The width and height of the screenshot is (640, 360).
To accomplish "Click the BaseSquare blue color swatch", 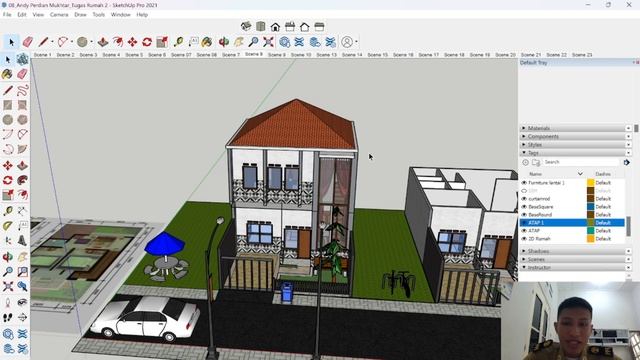I will point(591,207).
